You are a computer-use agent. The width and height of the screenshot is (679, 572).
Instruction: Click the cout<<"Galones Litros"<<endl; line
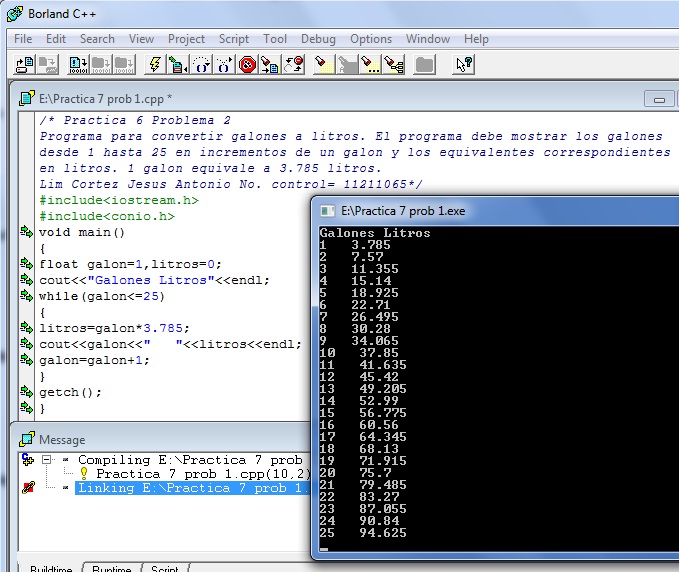click(154, 280)
